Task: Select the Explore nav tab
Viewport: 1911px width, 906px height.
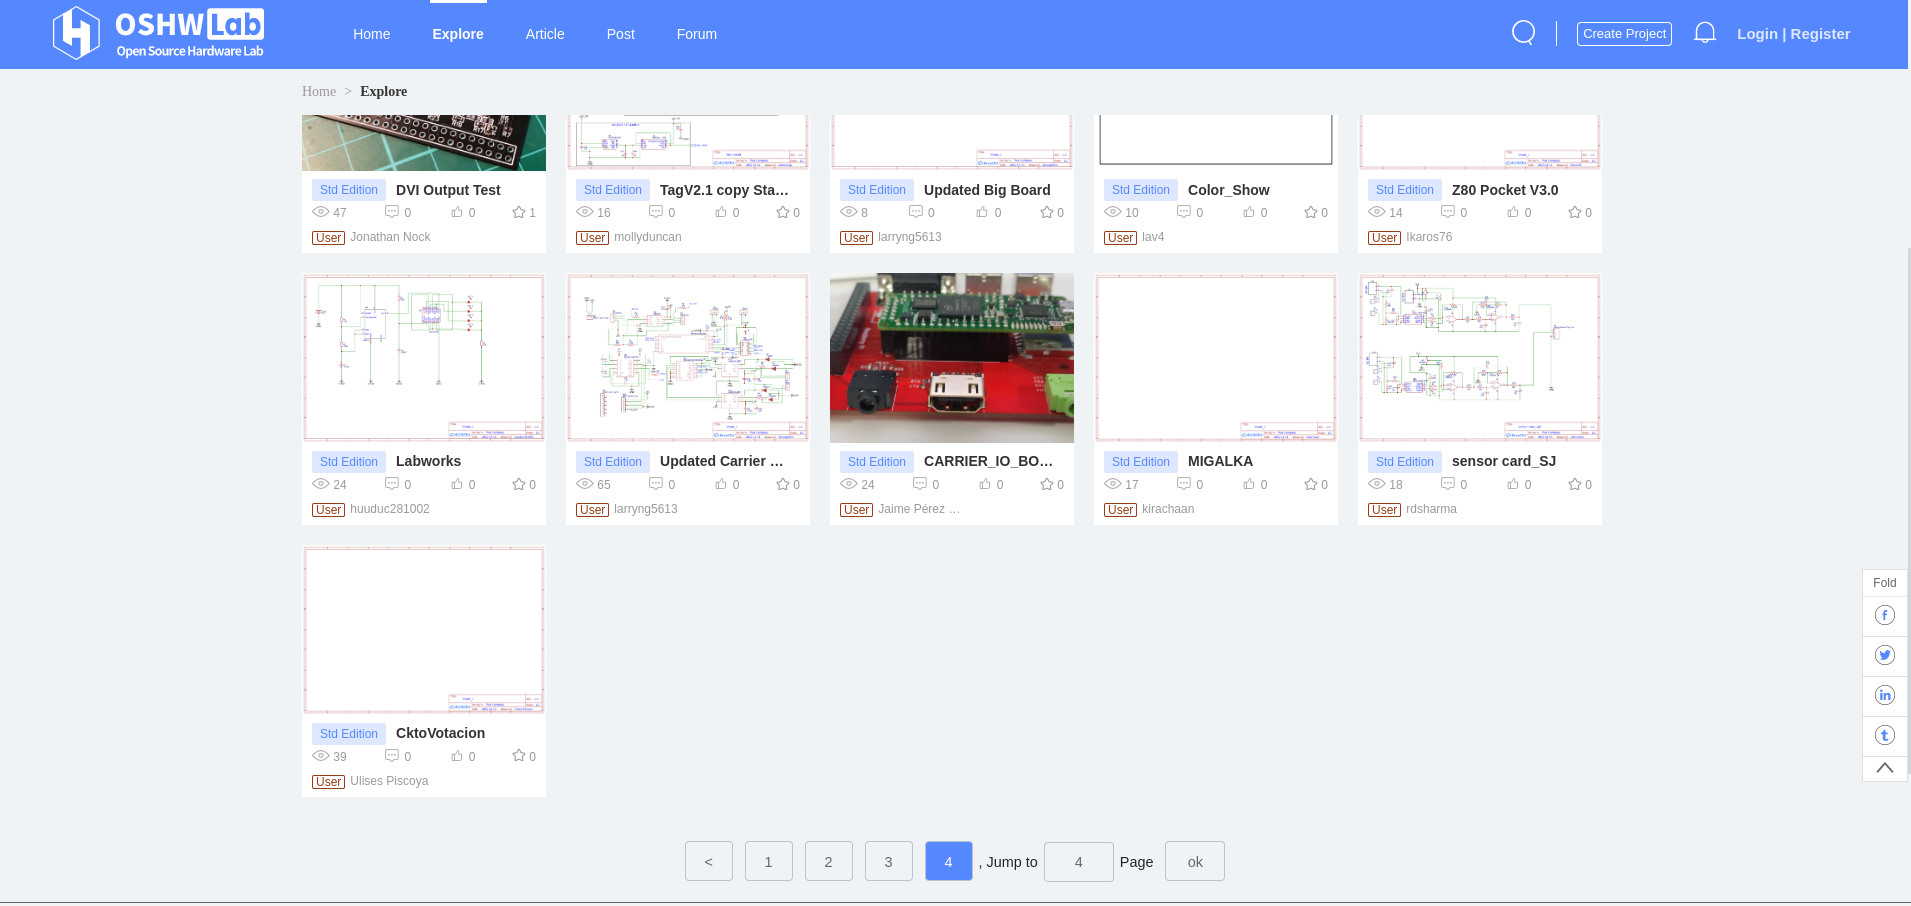Action: (x=458, y=34)
